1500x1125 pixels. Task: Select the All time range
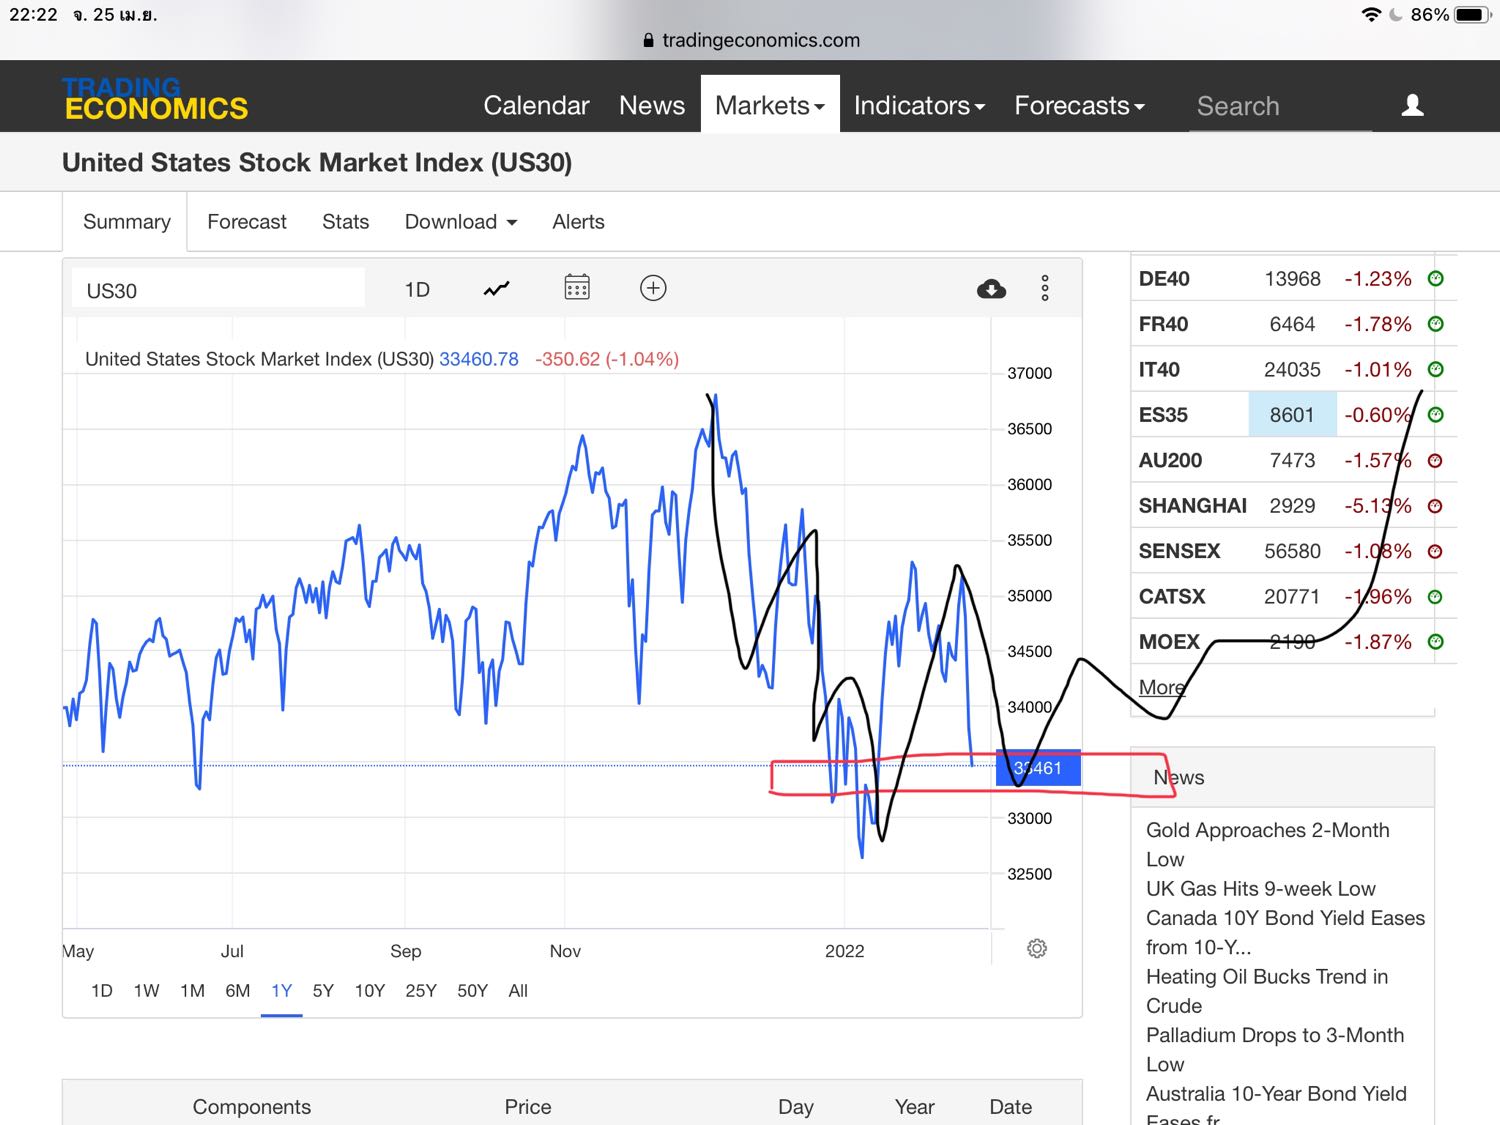518,990
